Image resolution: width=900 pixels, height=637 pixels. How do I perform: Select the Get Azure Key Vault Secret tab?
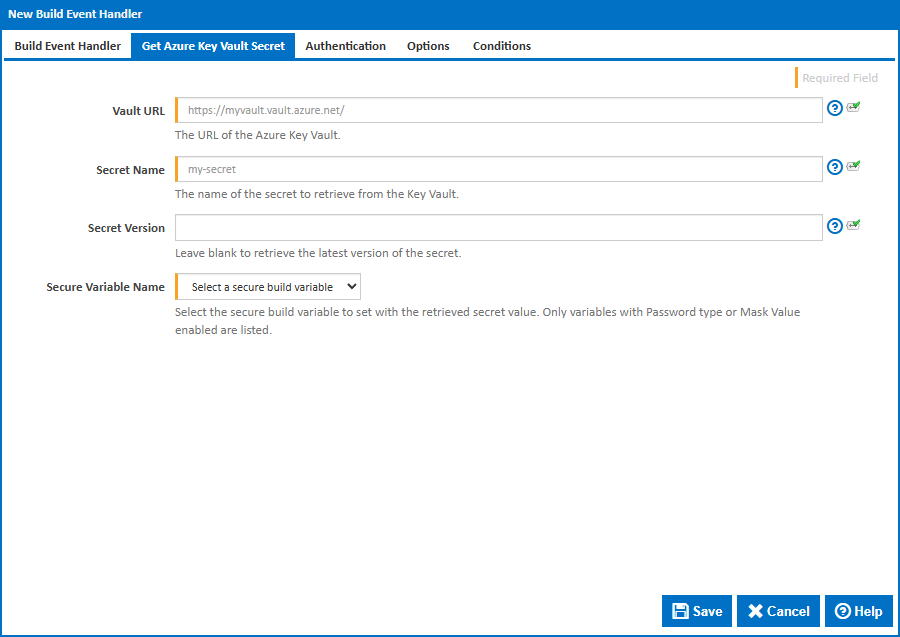pos(213,46)
